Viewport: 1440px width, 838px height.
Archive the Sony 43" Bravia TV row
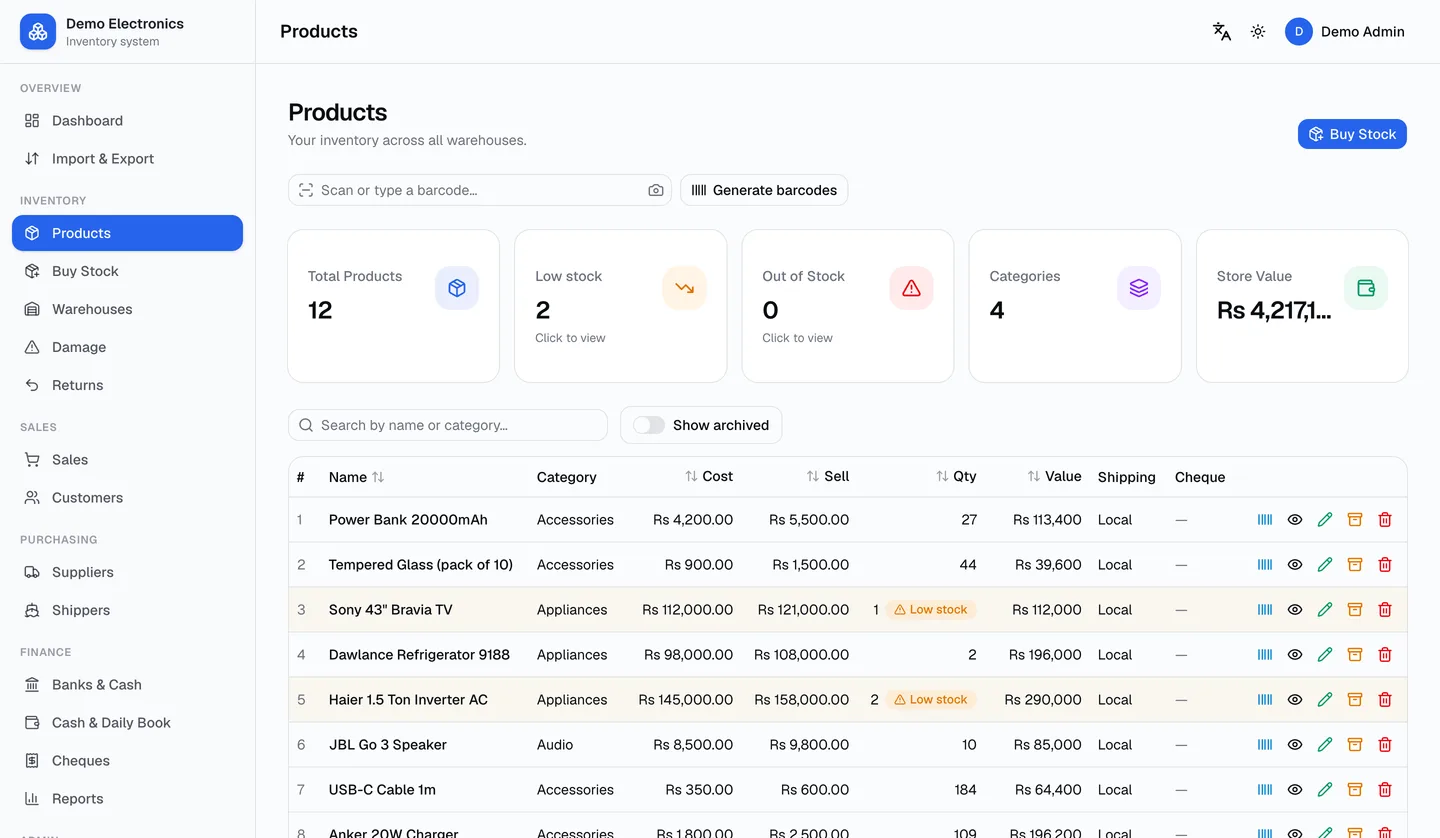pos(1355,610)
